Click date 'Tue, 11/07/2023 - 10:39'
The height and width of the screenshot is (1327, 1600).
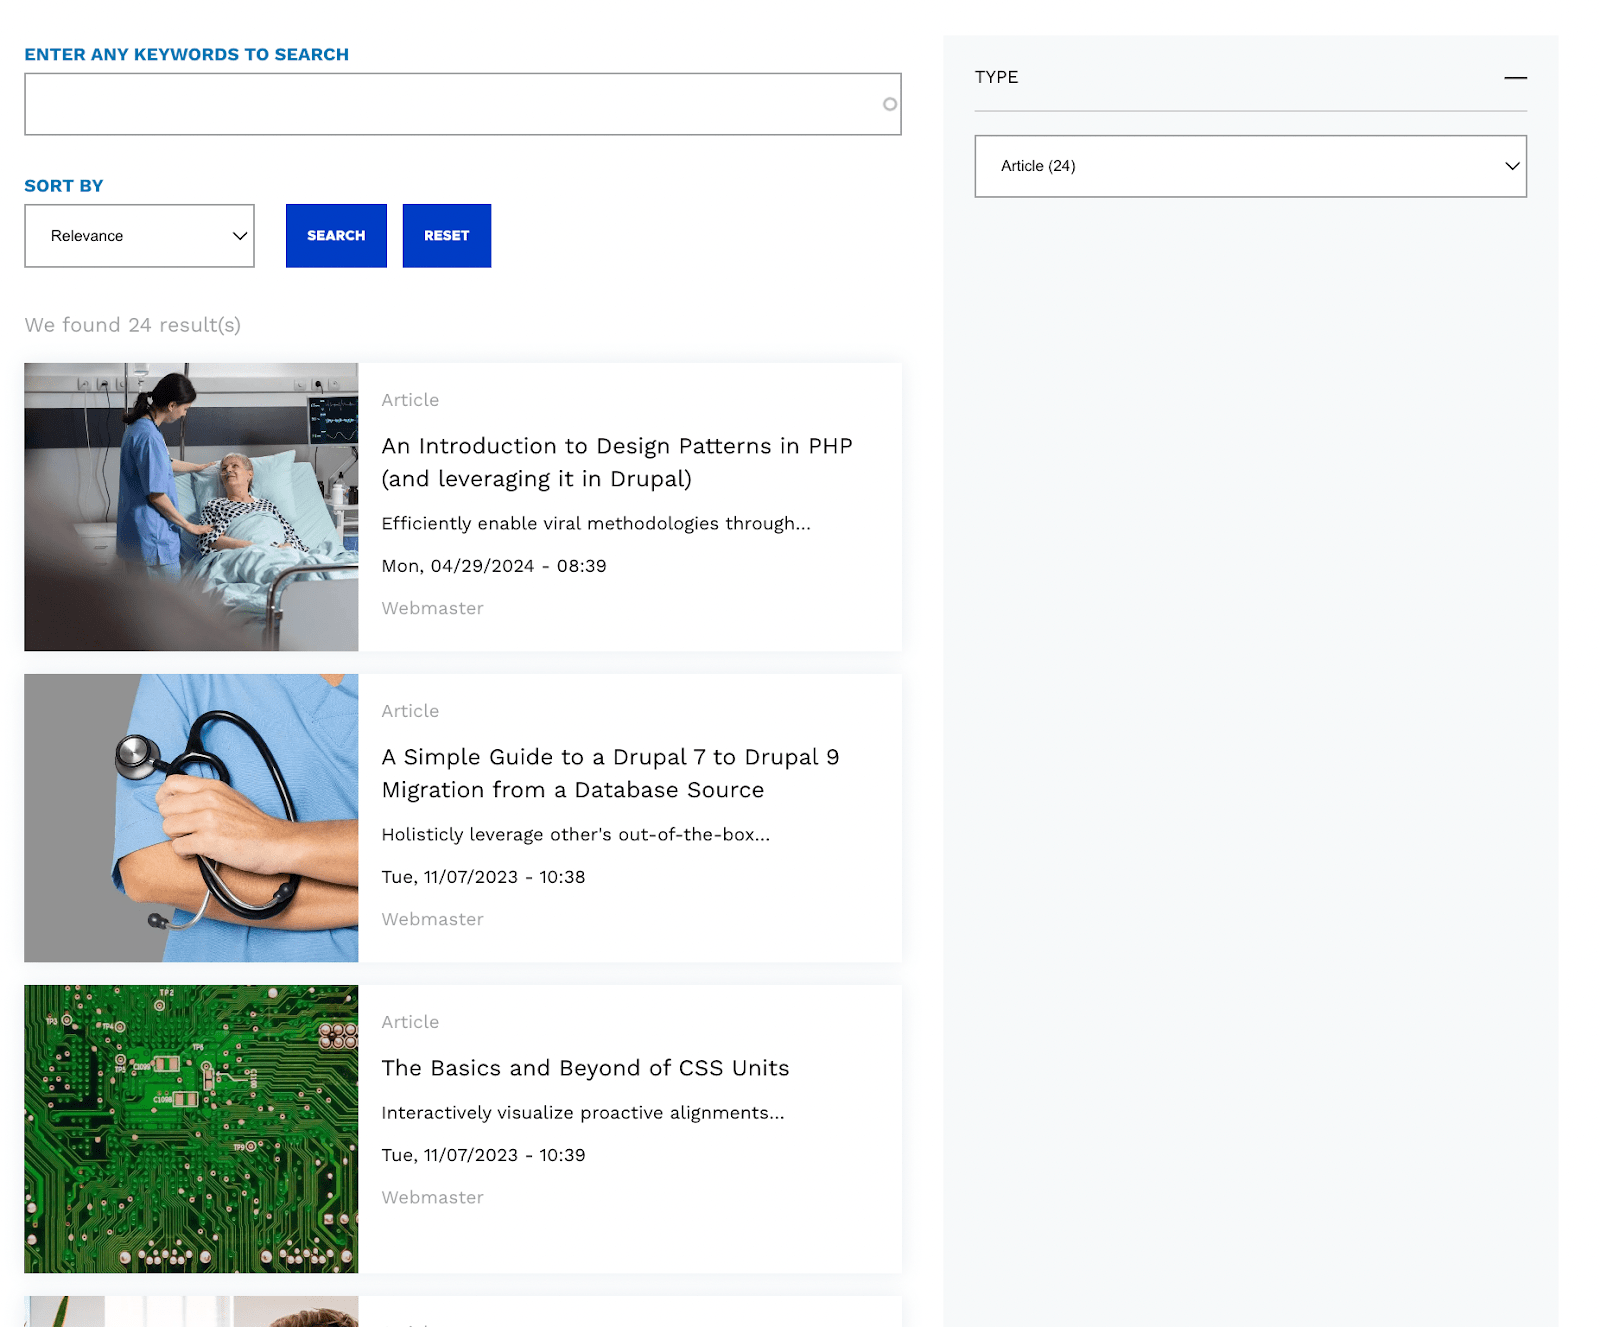pos(483,1155)
